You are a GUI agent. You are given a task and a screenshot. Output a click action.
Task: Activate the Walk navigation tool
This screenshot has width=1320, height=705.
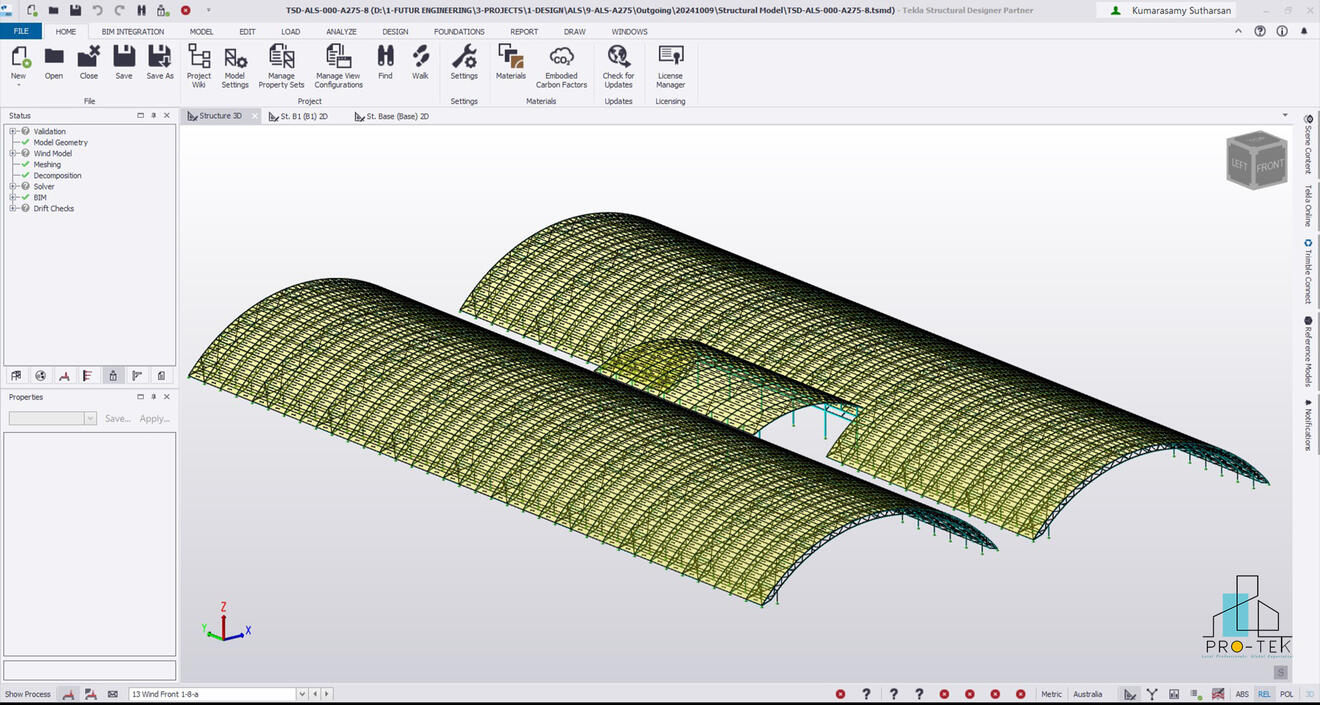420,65
